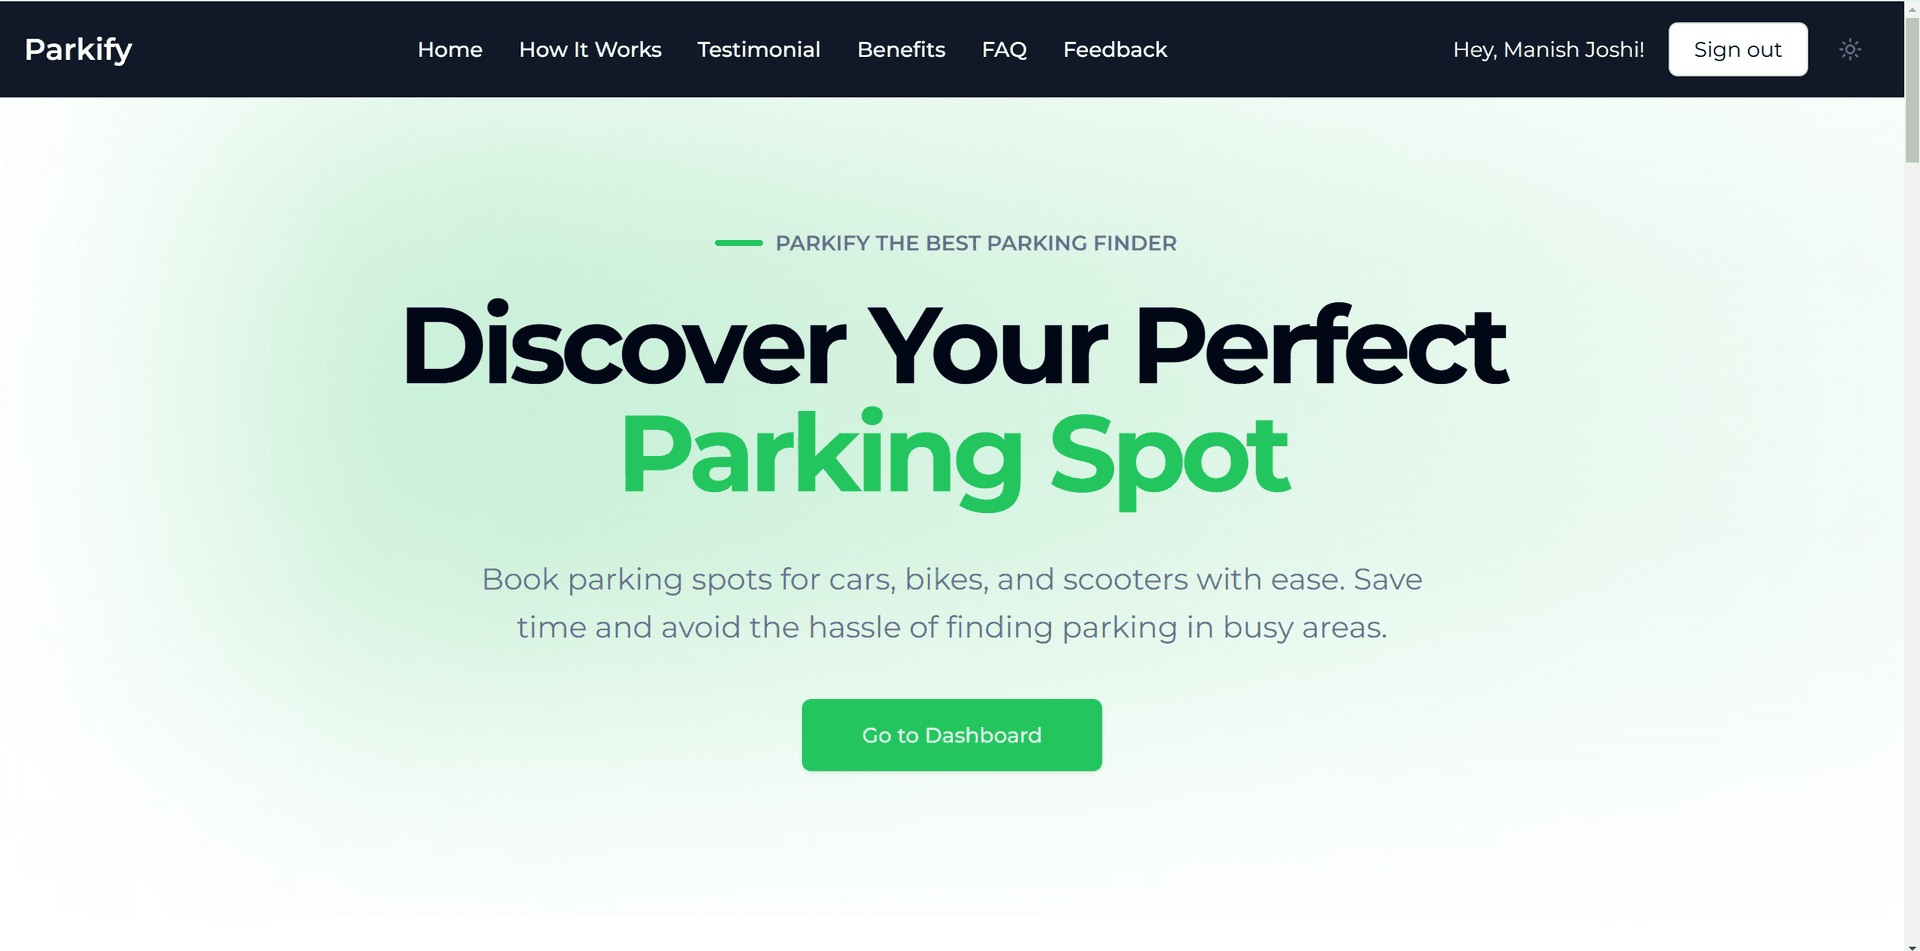Select the Benefits nav item

tap(901, 49)
